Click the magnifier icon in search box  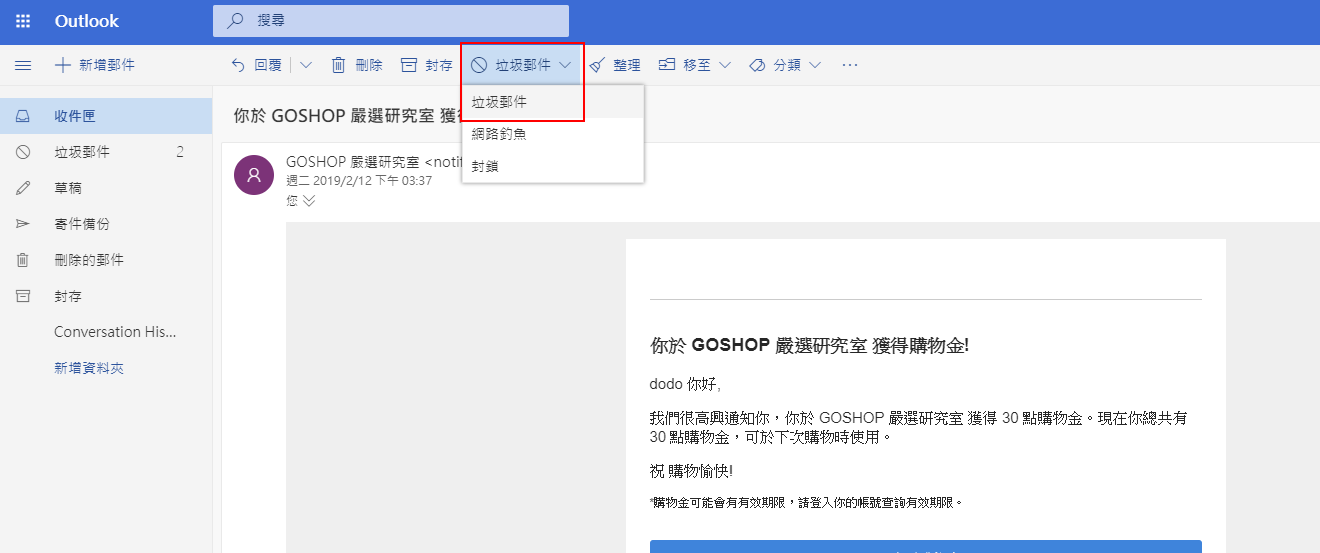(x=235, y=21)
